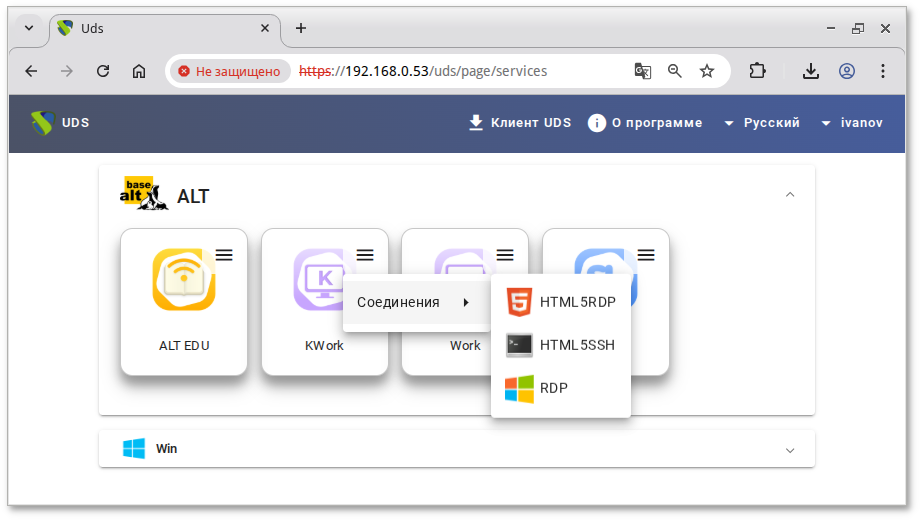Download Клиент UDS
This screenshot has height=520, width=920.
pos(520,123)
